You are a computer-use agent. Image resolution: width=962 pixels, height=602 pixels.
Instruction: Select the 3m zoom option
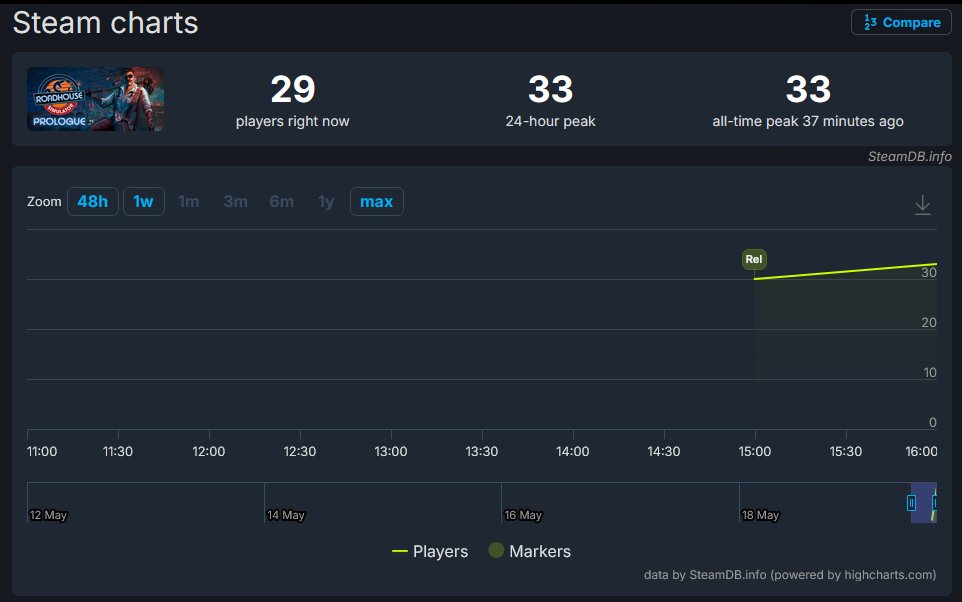click(x=236, y=201)
